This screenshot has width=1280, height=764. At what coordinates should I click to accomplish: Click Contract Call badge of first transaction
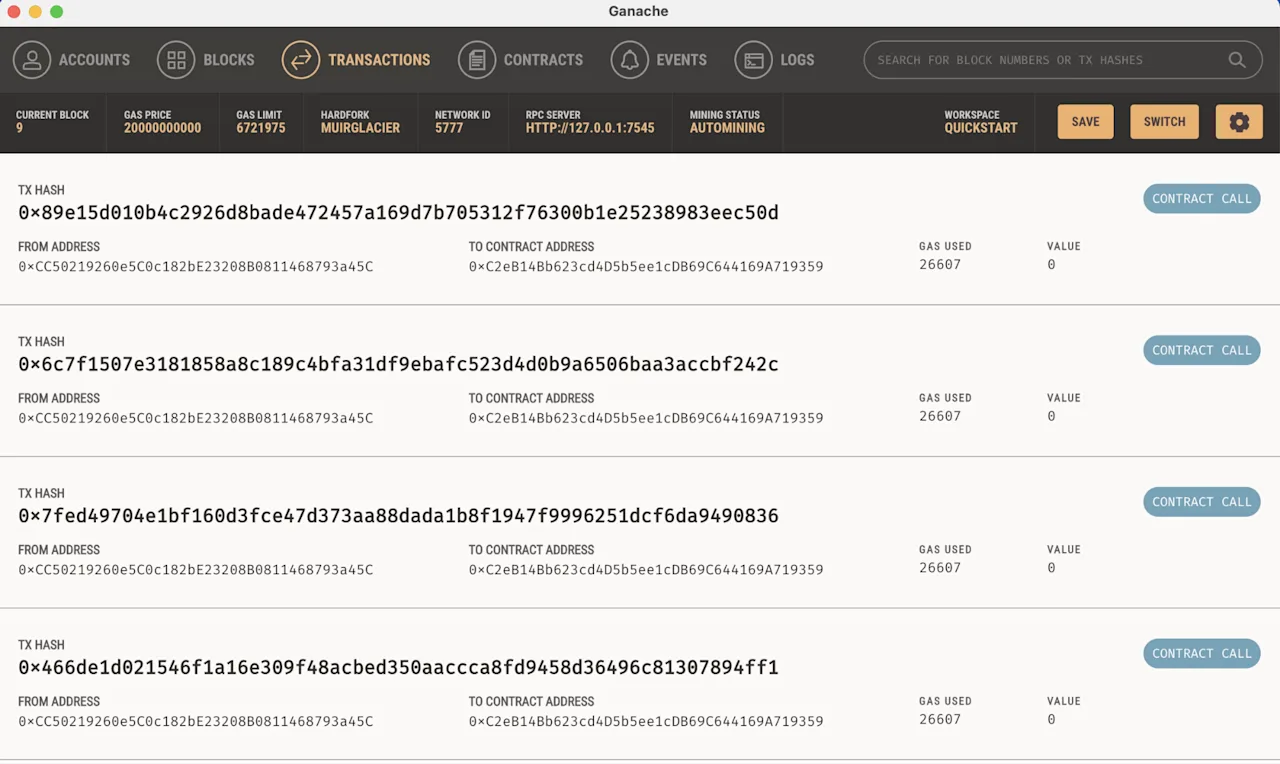click(x=1201, y=199)
